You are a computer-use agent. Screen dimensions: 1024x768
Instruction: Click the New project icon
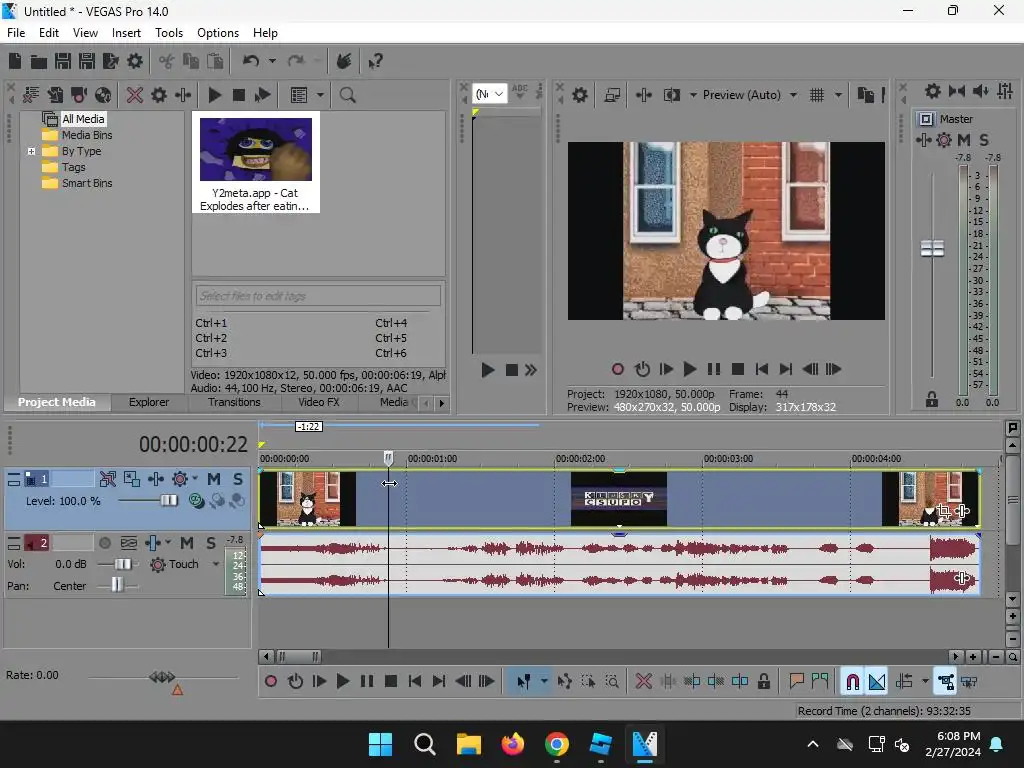15,61
